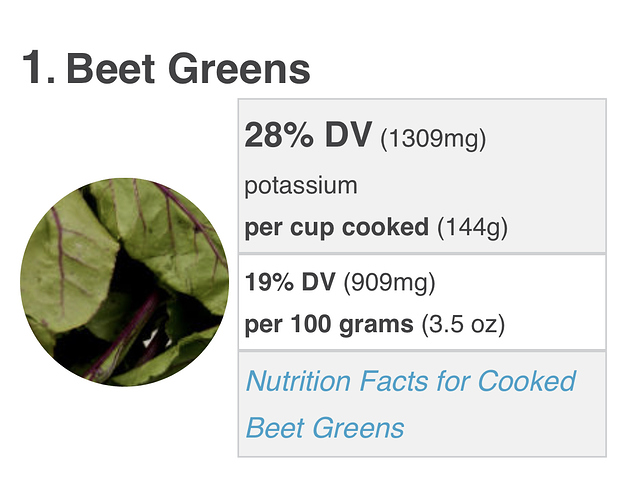Screen dimensions: 627x500
Task: Click the bold "per cup cooked" text
Action: coord(336,227)
